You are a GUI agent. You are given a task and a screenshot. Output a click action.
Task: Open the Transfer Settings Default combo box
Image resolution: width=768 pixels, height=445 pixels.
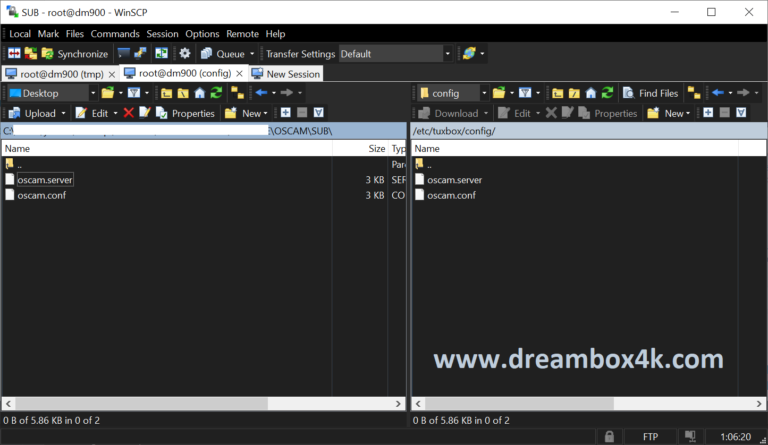click(395, 53)
